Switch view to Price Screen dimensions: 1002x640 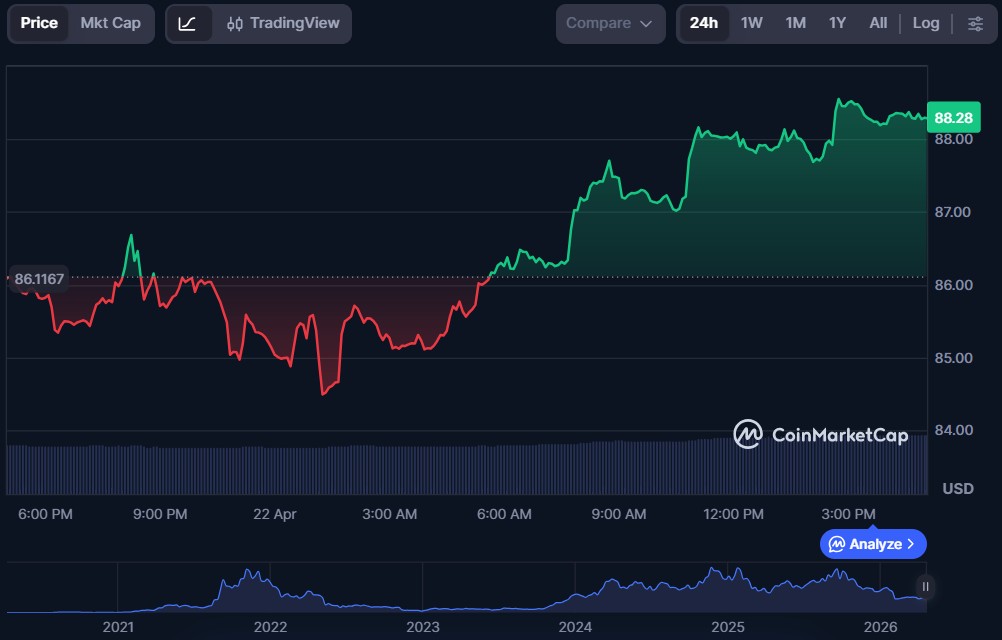click(x=39, y=23)
